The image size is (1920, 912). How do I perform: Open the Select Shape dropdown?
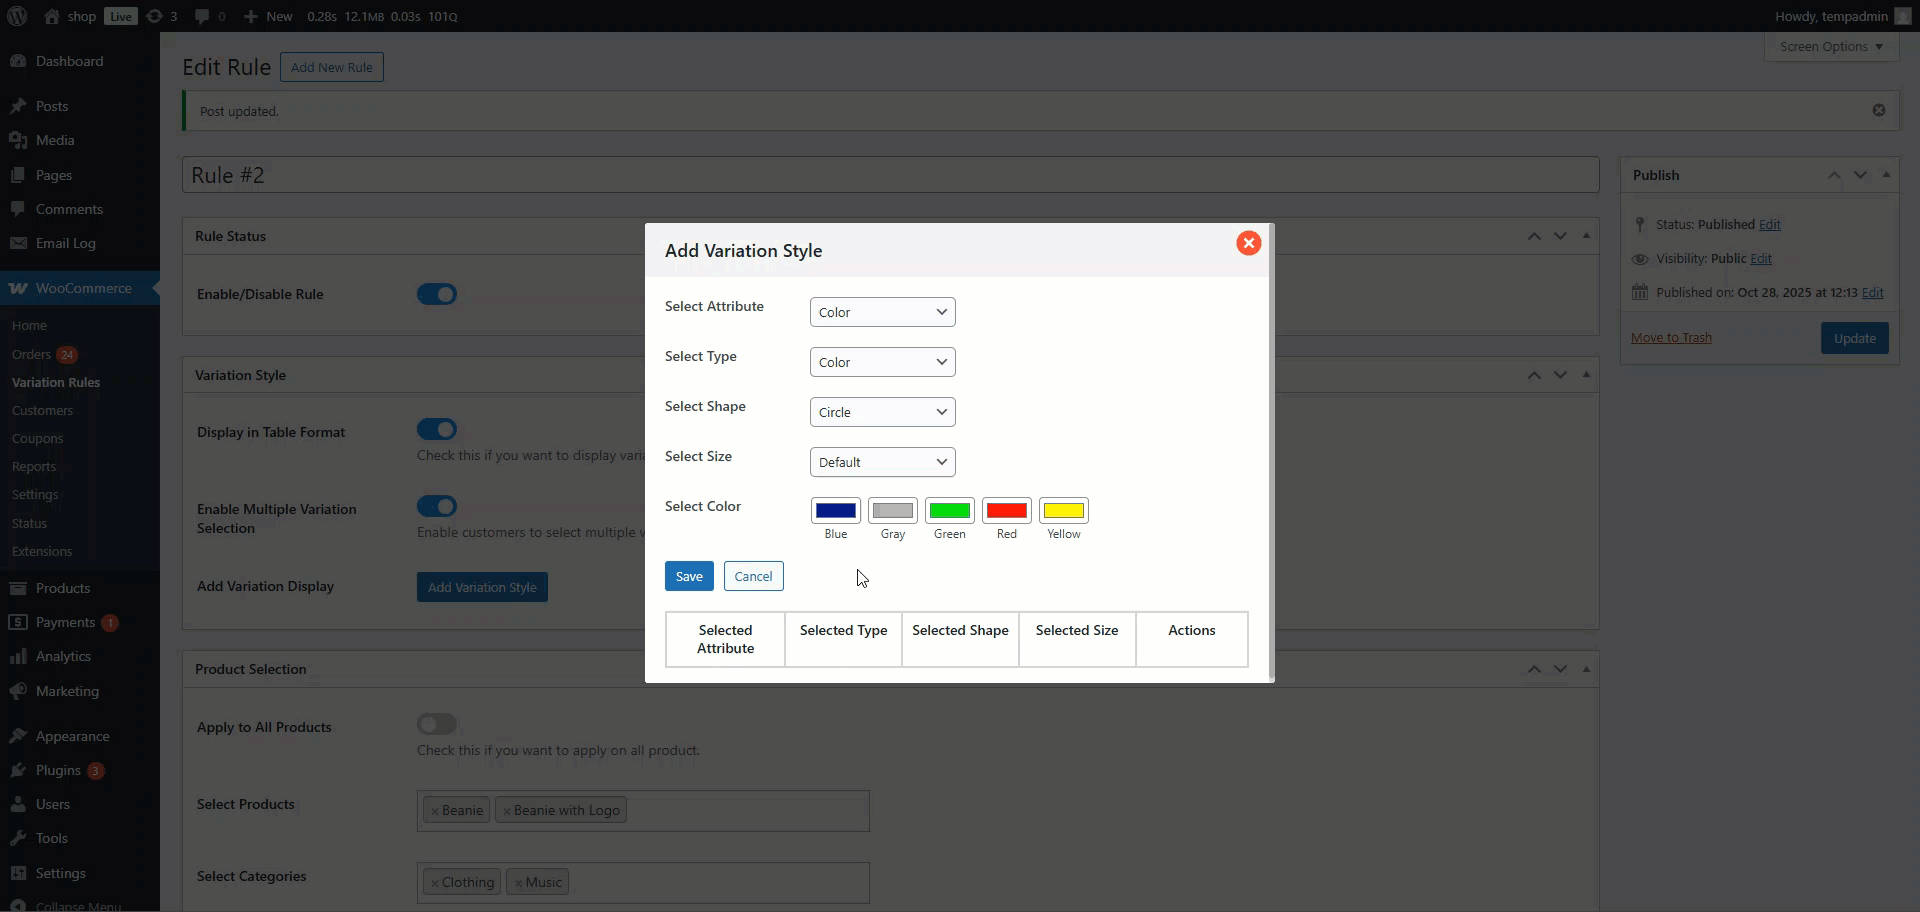click(882, 412)
